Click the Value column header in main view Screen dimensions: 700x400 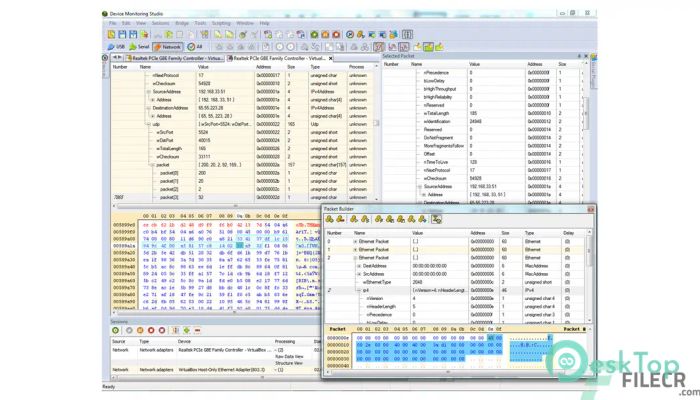point(225,67)
